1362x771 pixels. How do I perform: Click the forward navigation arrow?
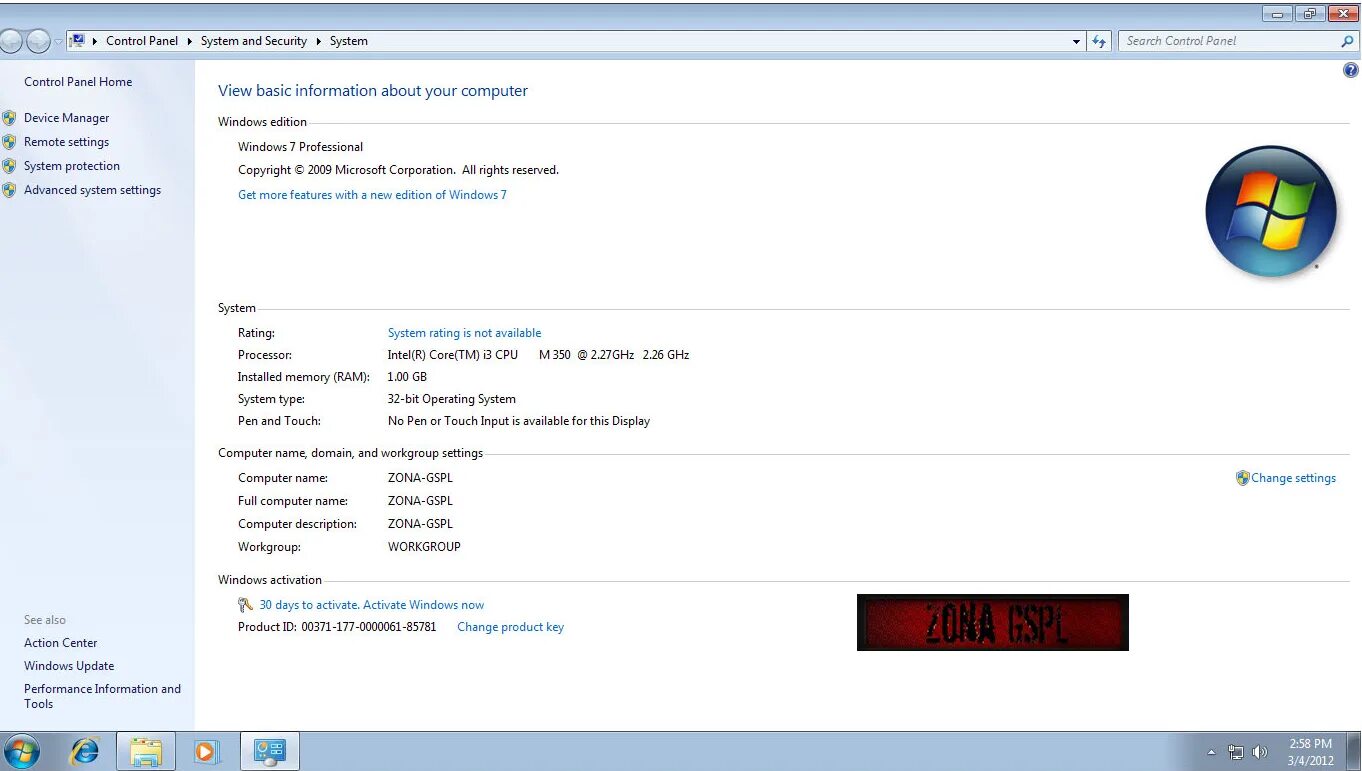pyautogui.click(x=38, y=41)
